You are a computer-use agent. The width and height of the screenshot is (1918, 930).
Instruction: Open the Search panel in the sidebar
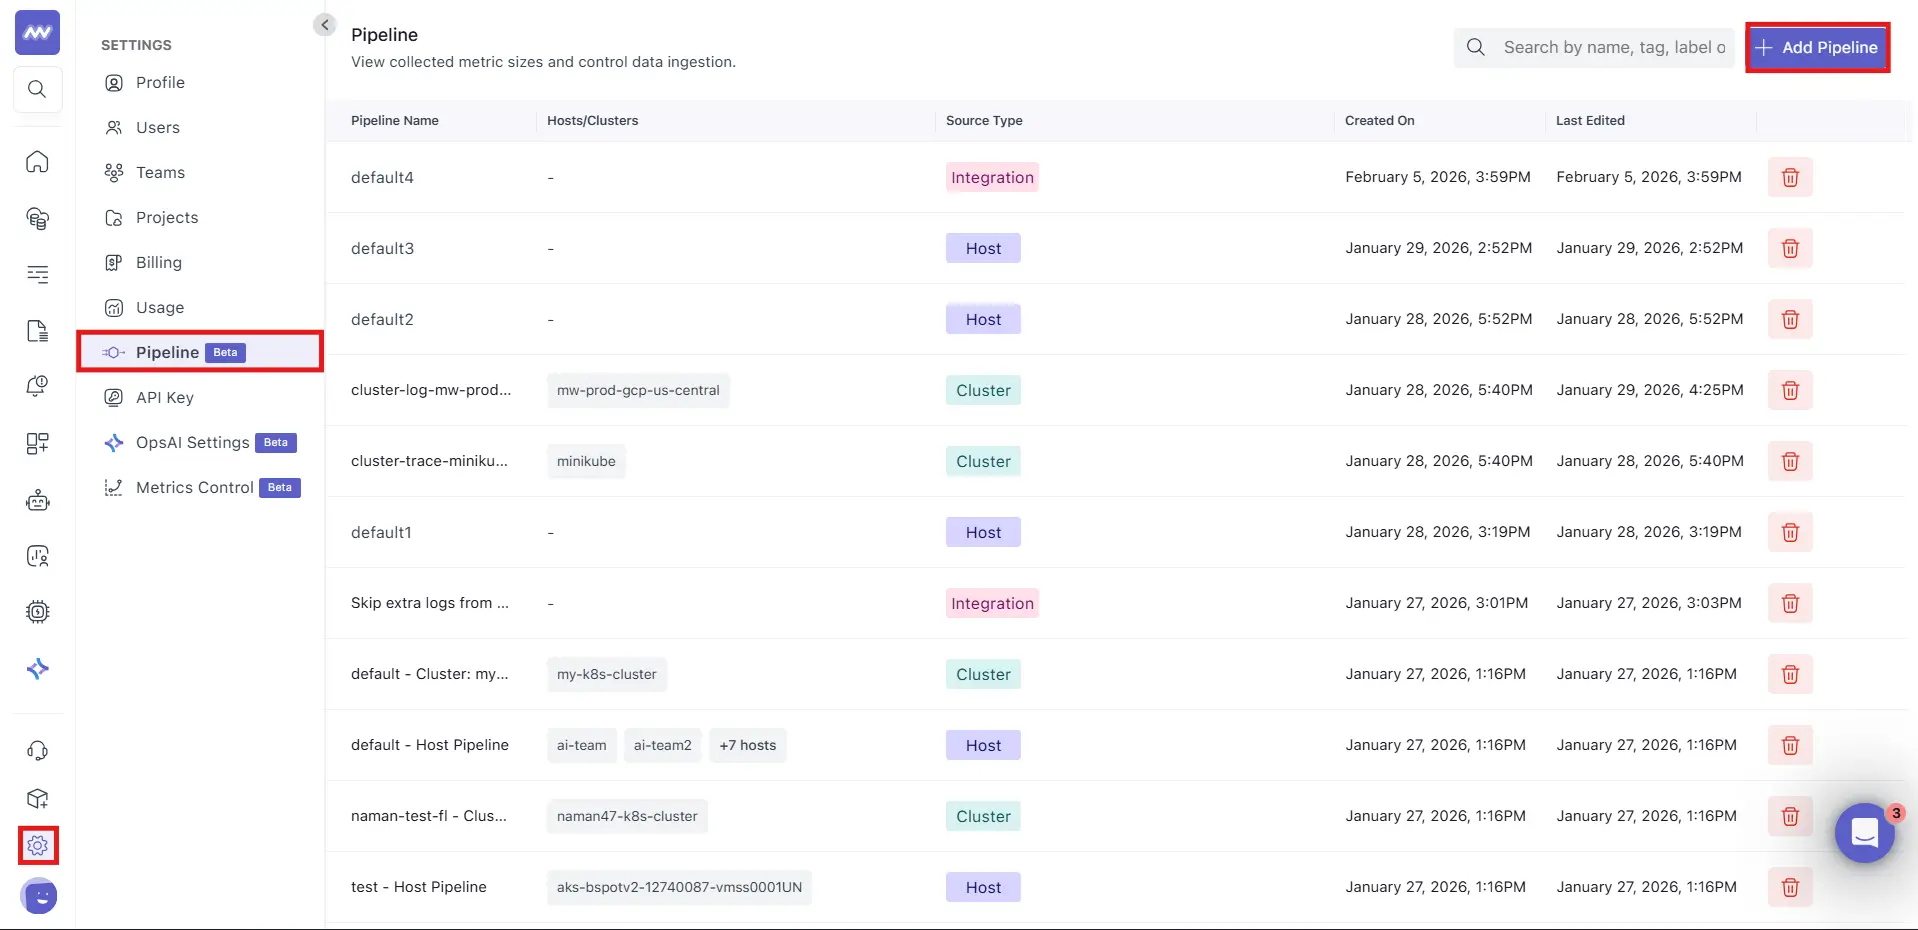[x=37, y=89]
